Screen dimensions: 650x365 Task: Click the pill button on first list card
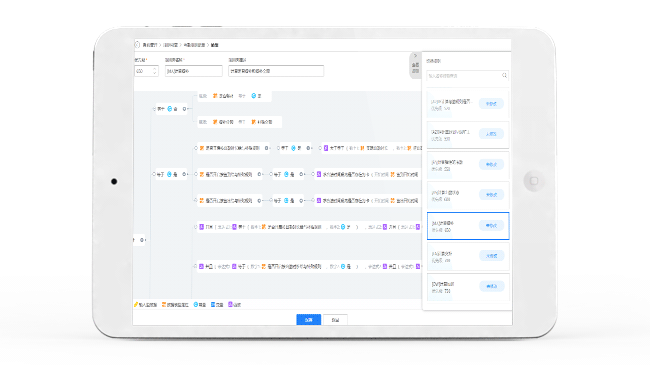(491, 104)
